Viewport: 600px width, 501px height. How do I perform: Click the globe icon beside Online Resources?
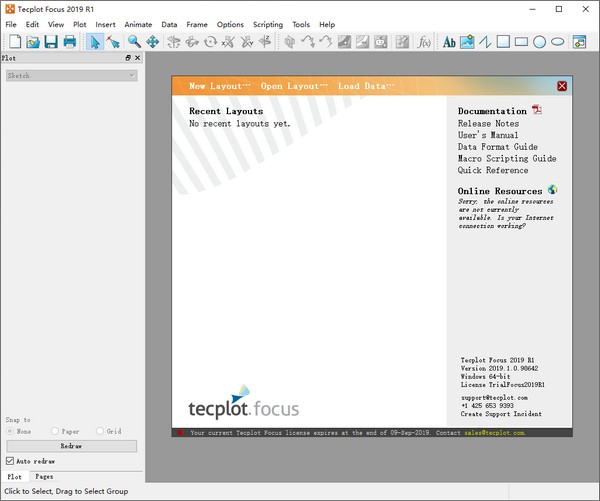coord(552,189)
